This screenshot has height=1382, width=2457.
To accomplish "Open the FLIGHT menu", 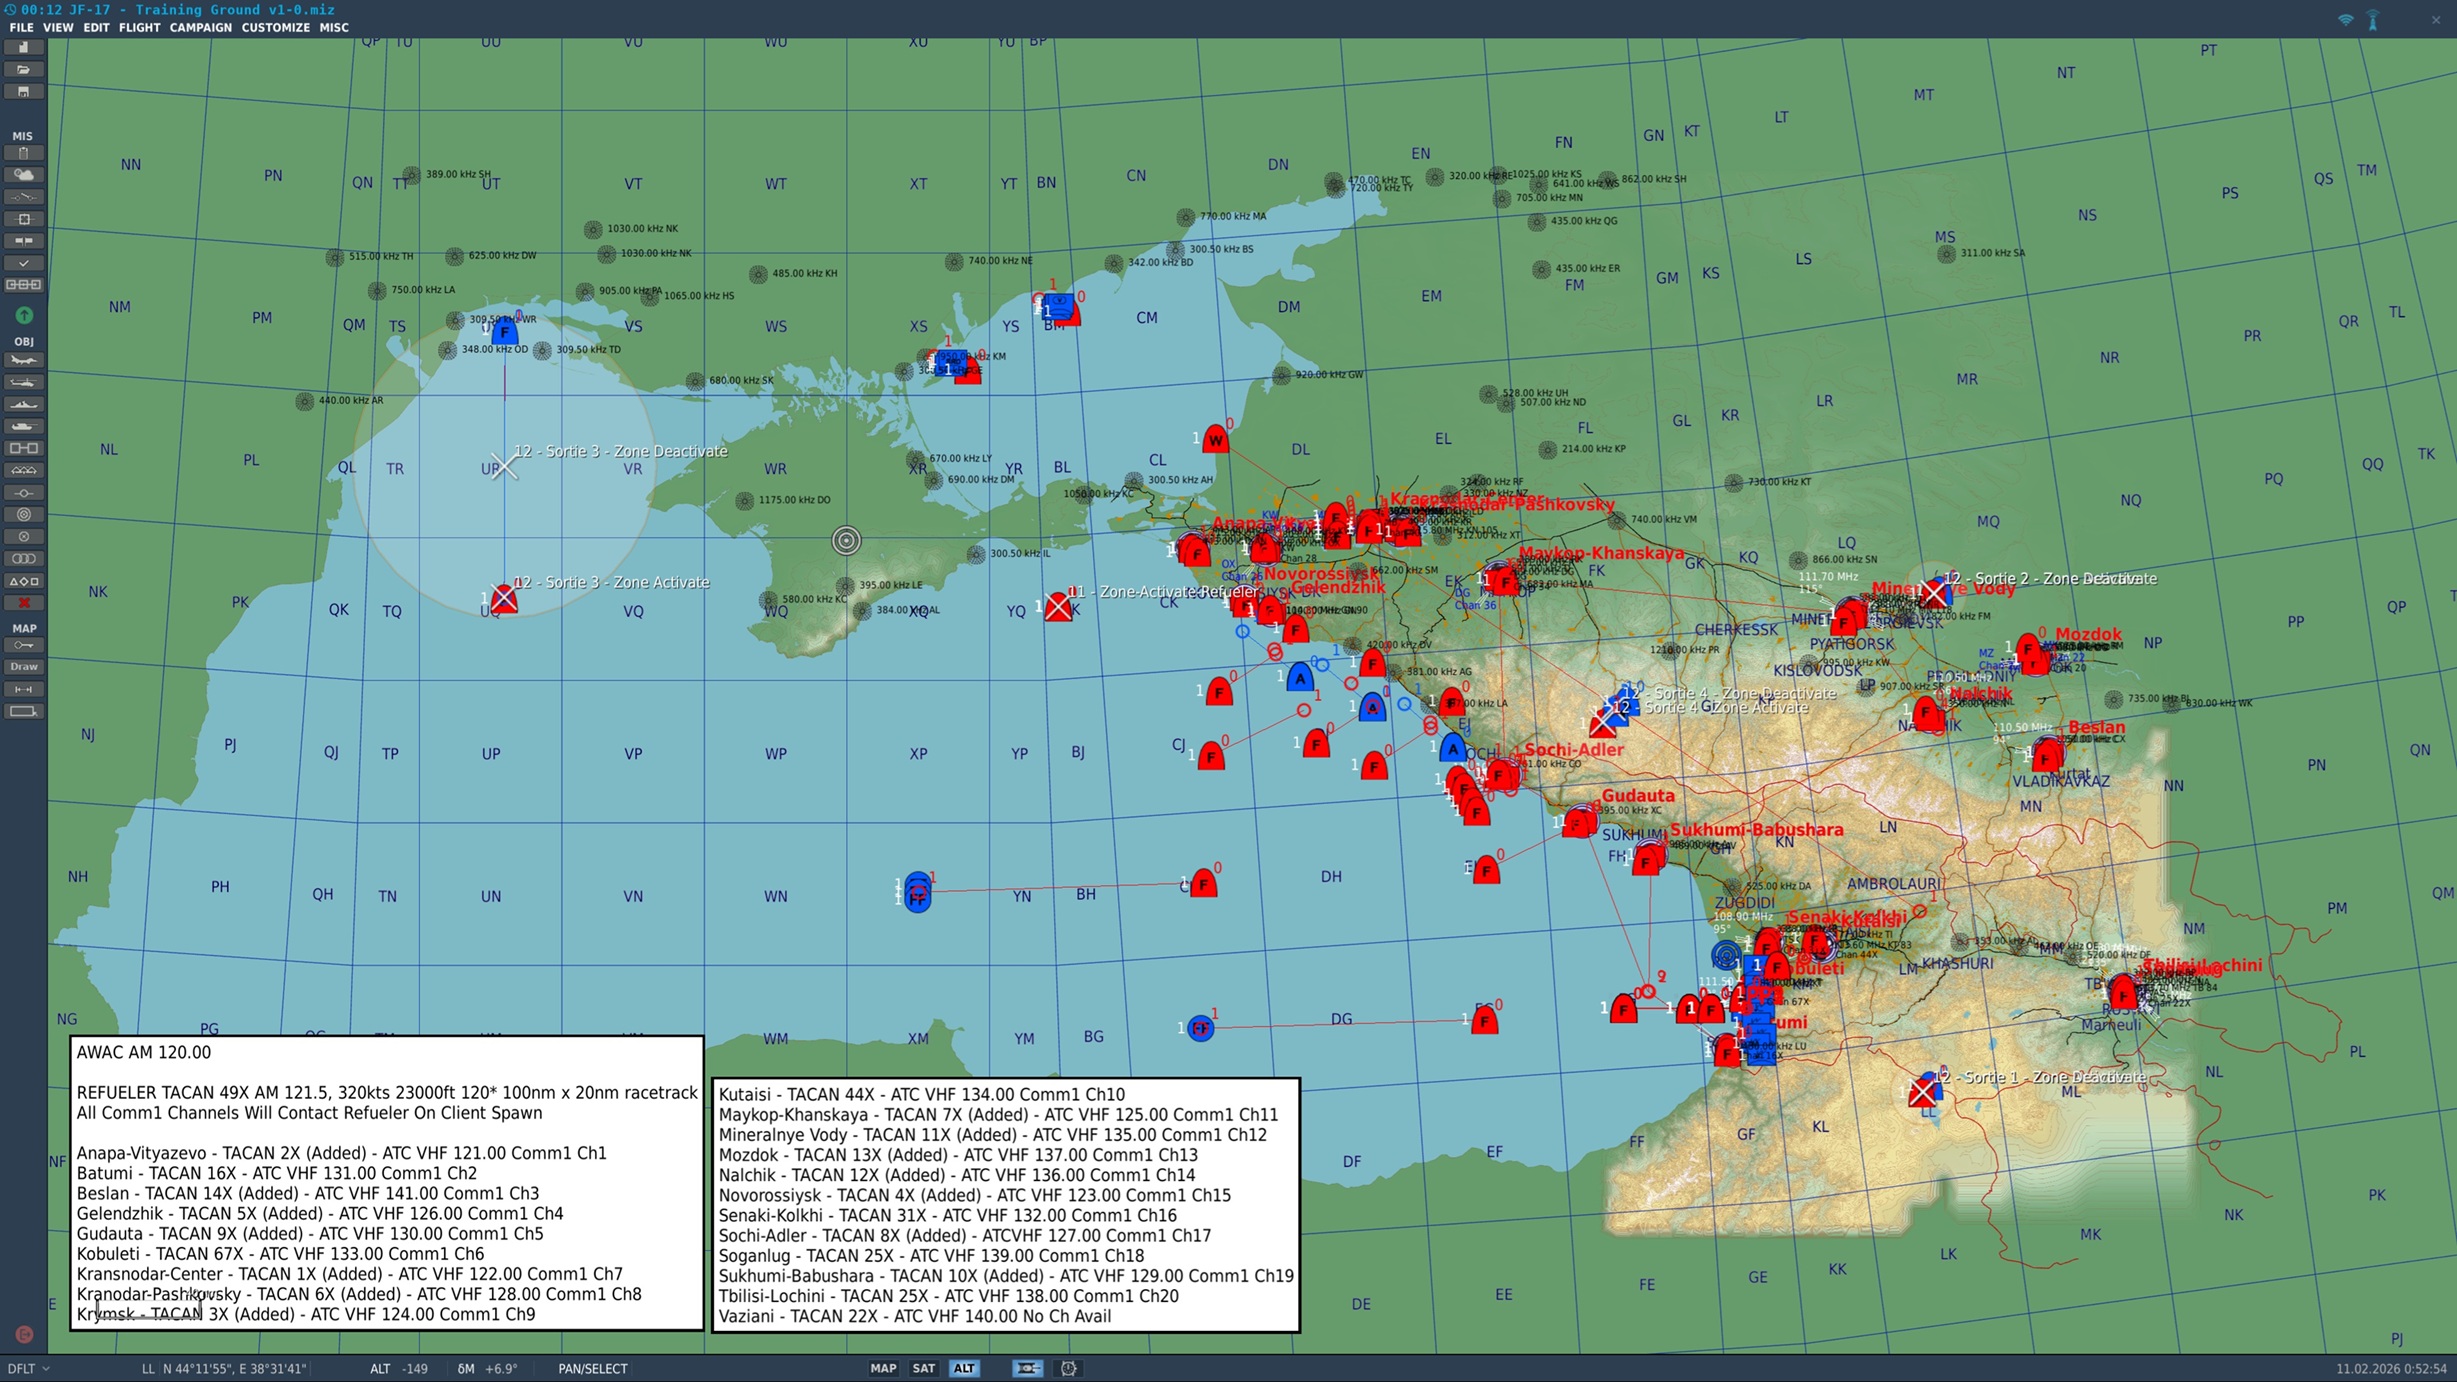I will (139, 27).
